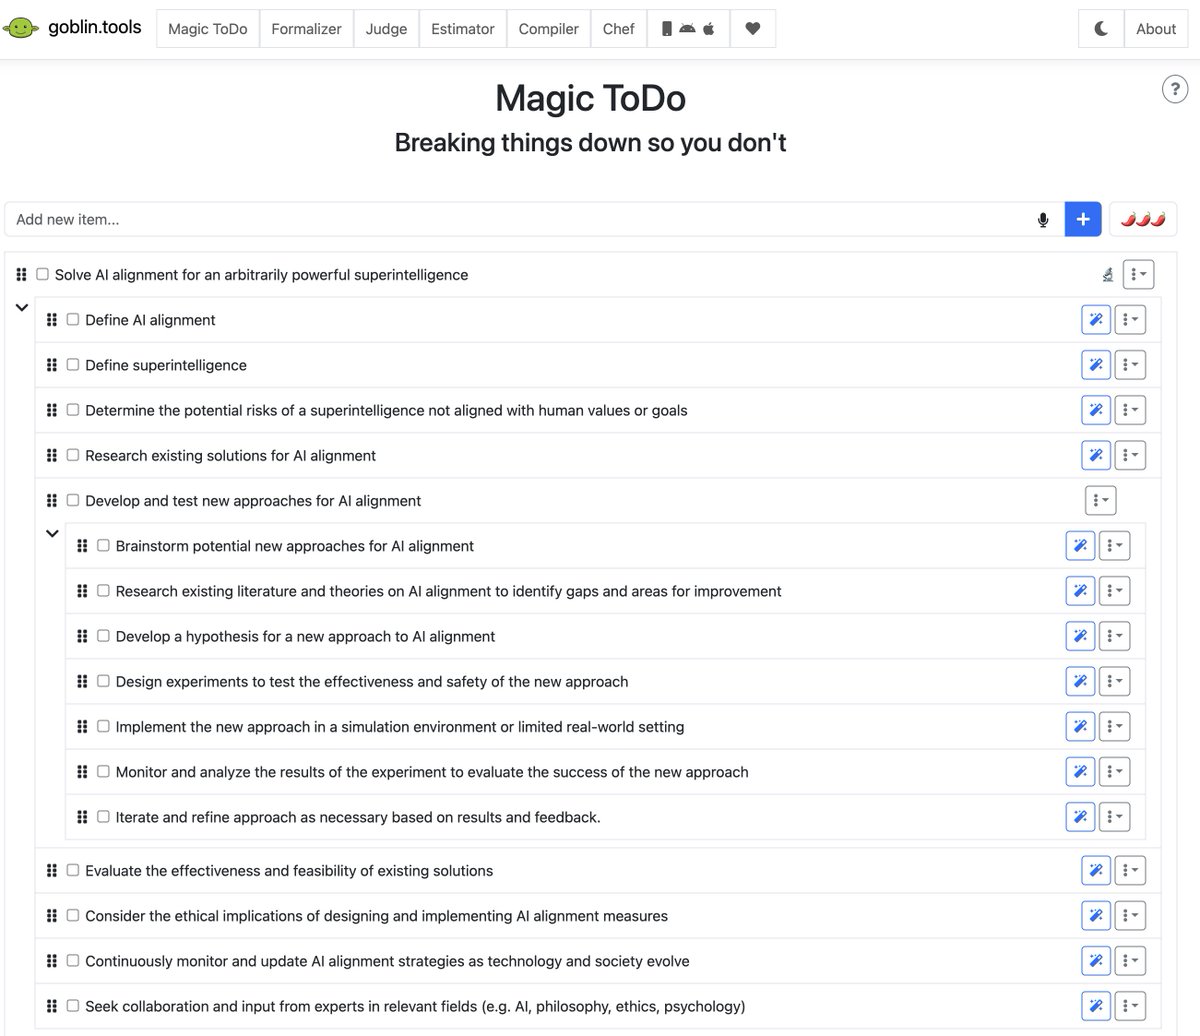The image size is (1200, 1036).
Task: Click the goblin.tools site name link
Action: (x=95, y=28)
